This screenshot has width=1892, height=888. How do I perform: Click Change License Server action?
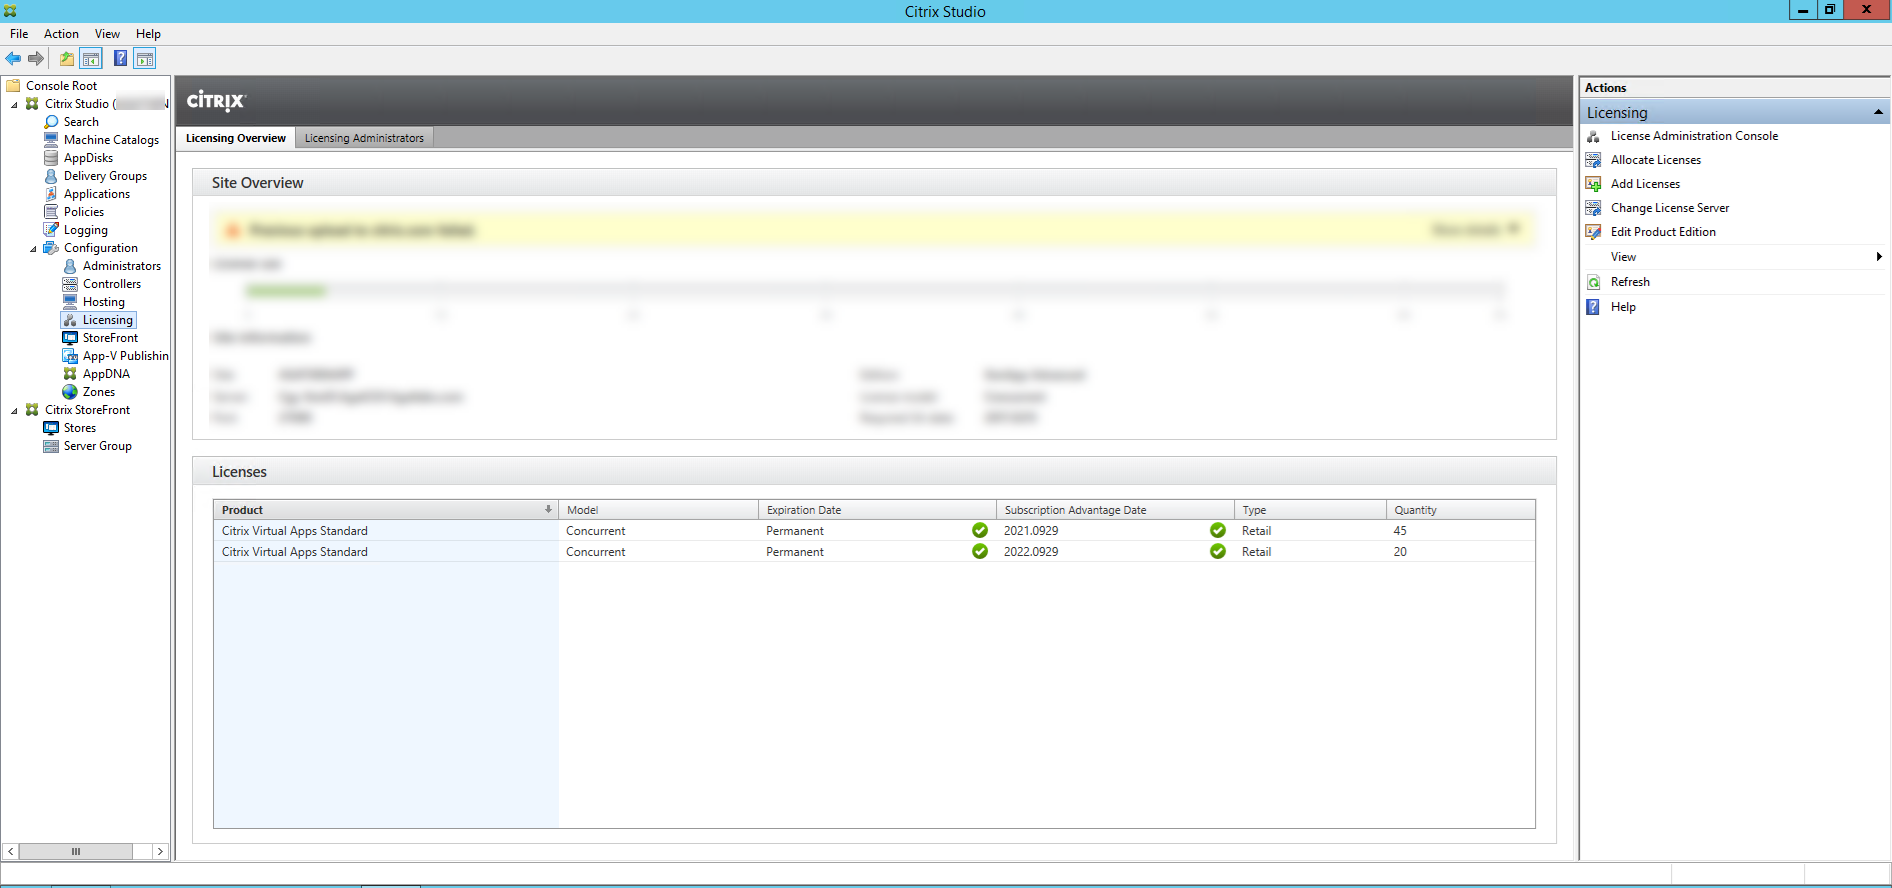click(1670, 208)
